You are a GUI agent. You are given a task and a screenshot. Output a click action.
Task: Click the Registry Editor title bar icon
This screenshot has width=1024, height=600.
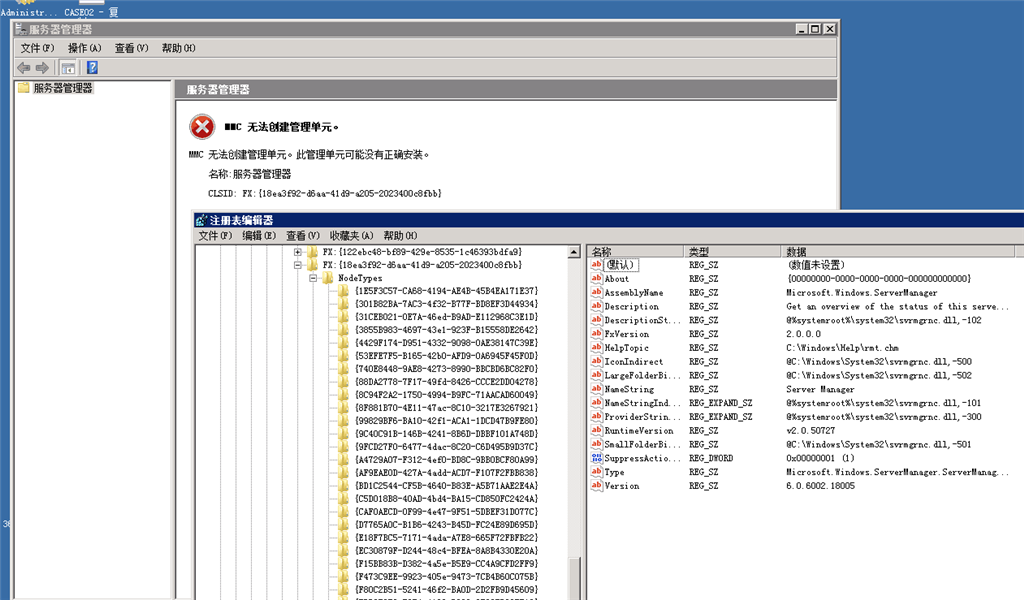(x=201, y=220)
